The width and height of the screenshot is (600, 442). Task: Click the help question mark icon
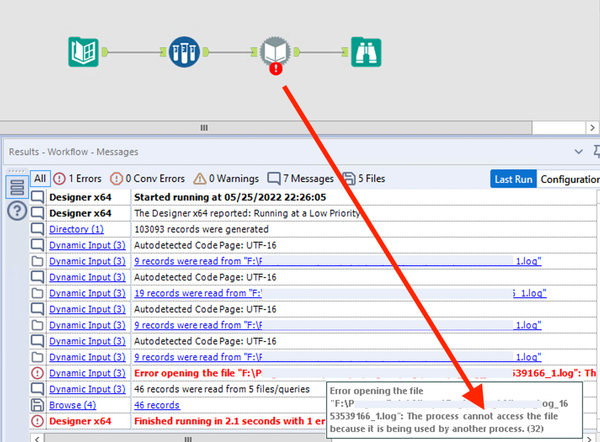click(x=16, y=211)
